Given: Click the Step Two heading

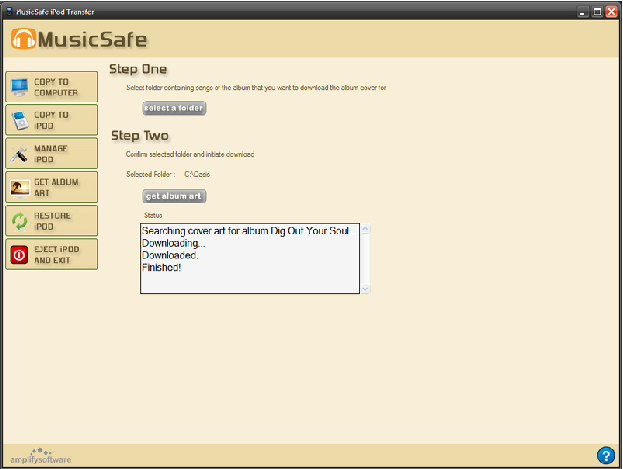Looking at the screenshot, I should [140, 136].
